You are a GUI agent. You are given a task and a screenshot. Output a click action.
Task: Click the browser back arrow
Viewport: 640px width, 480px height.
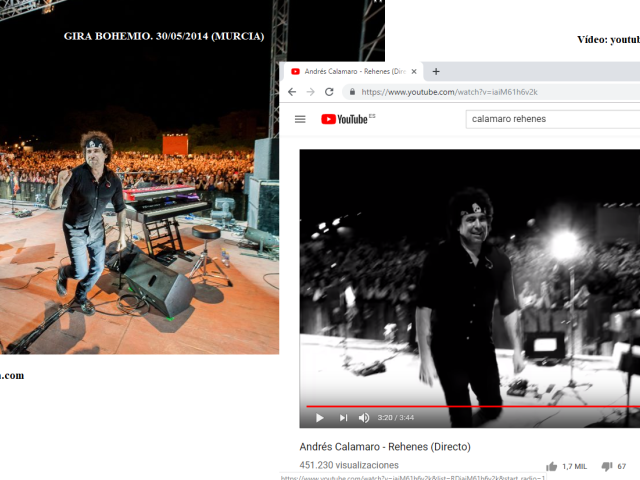[292, 92]
